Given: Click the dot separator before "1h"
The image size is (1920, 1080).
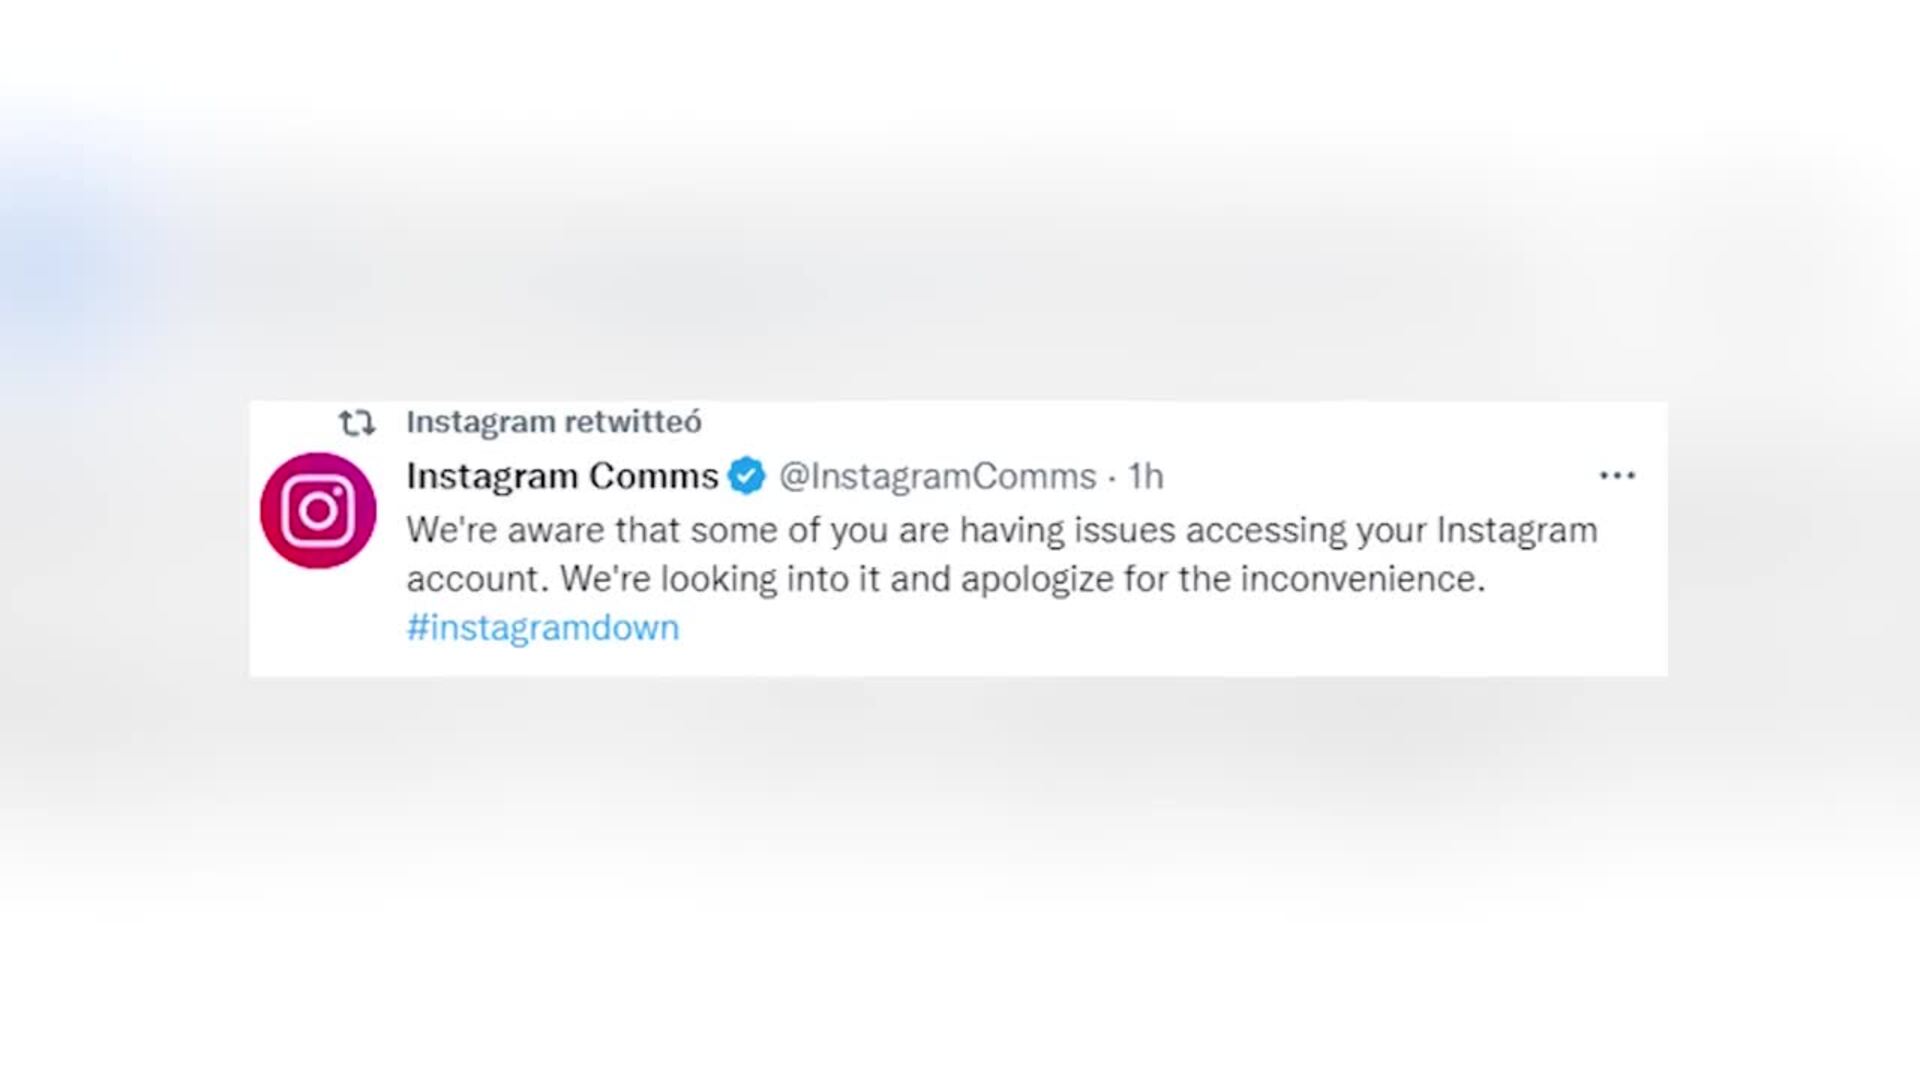Looking at the screenshot, I should click(1112, 478).
